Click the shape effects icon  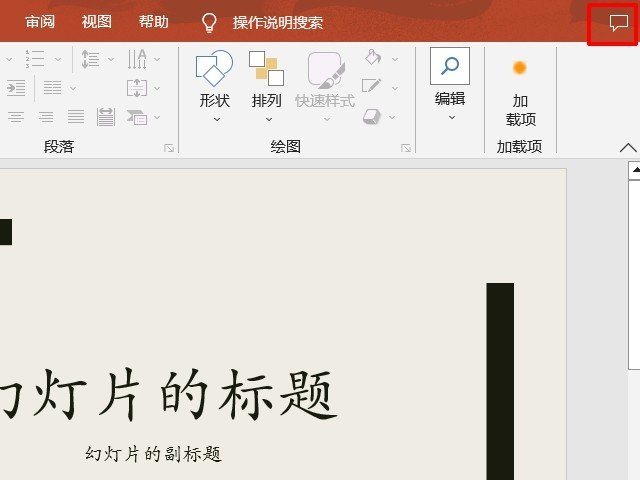pos(371,116)
